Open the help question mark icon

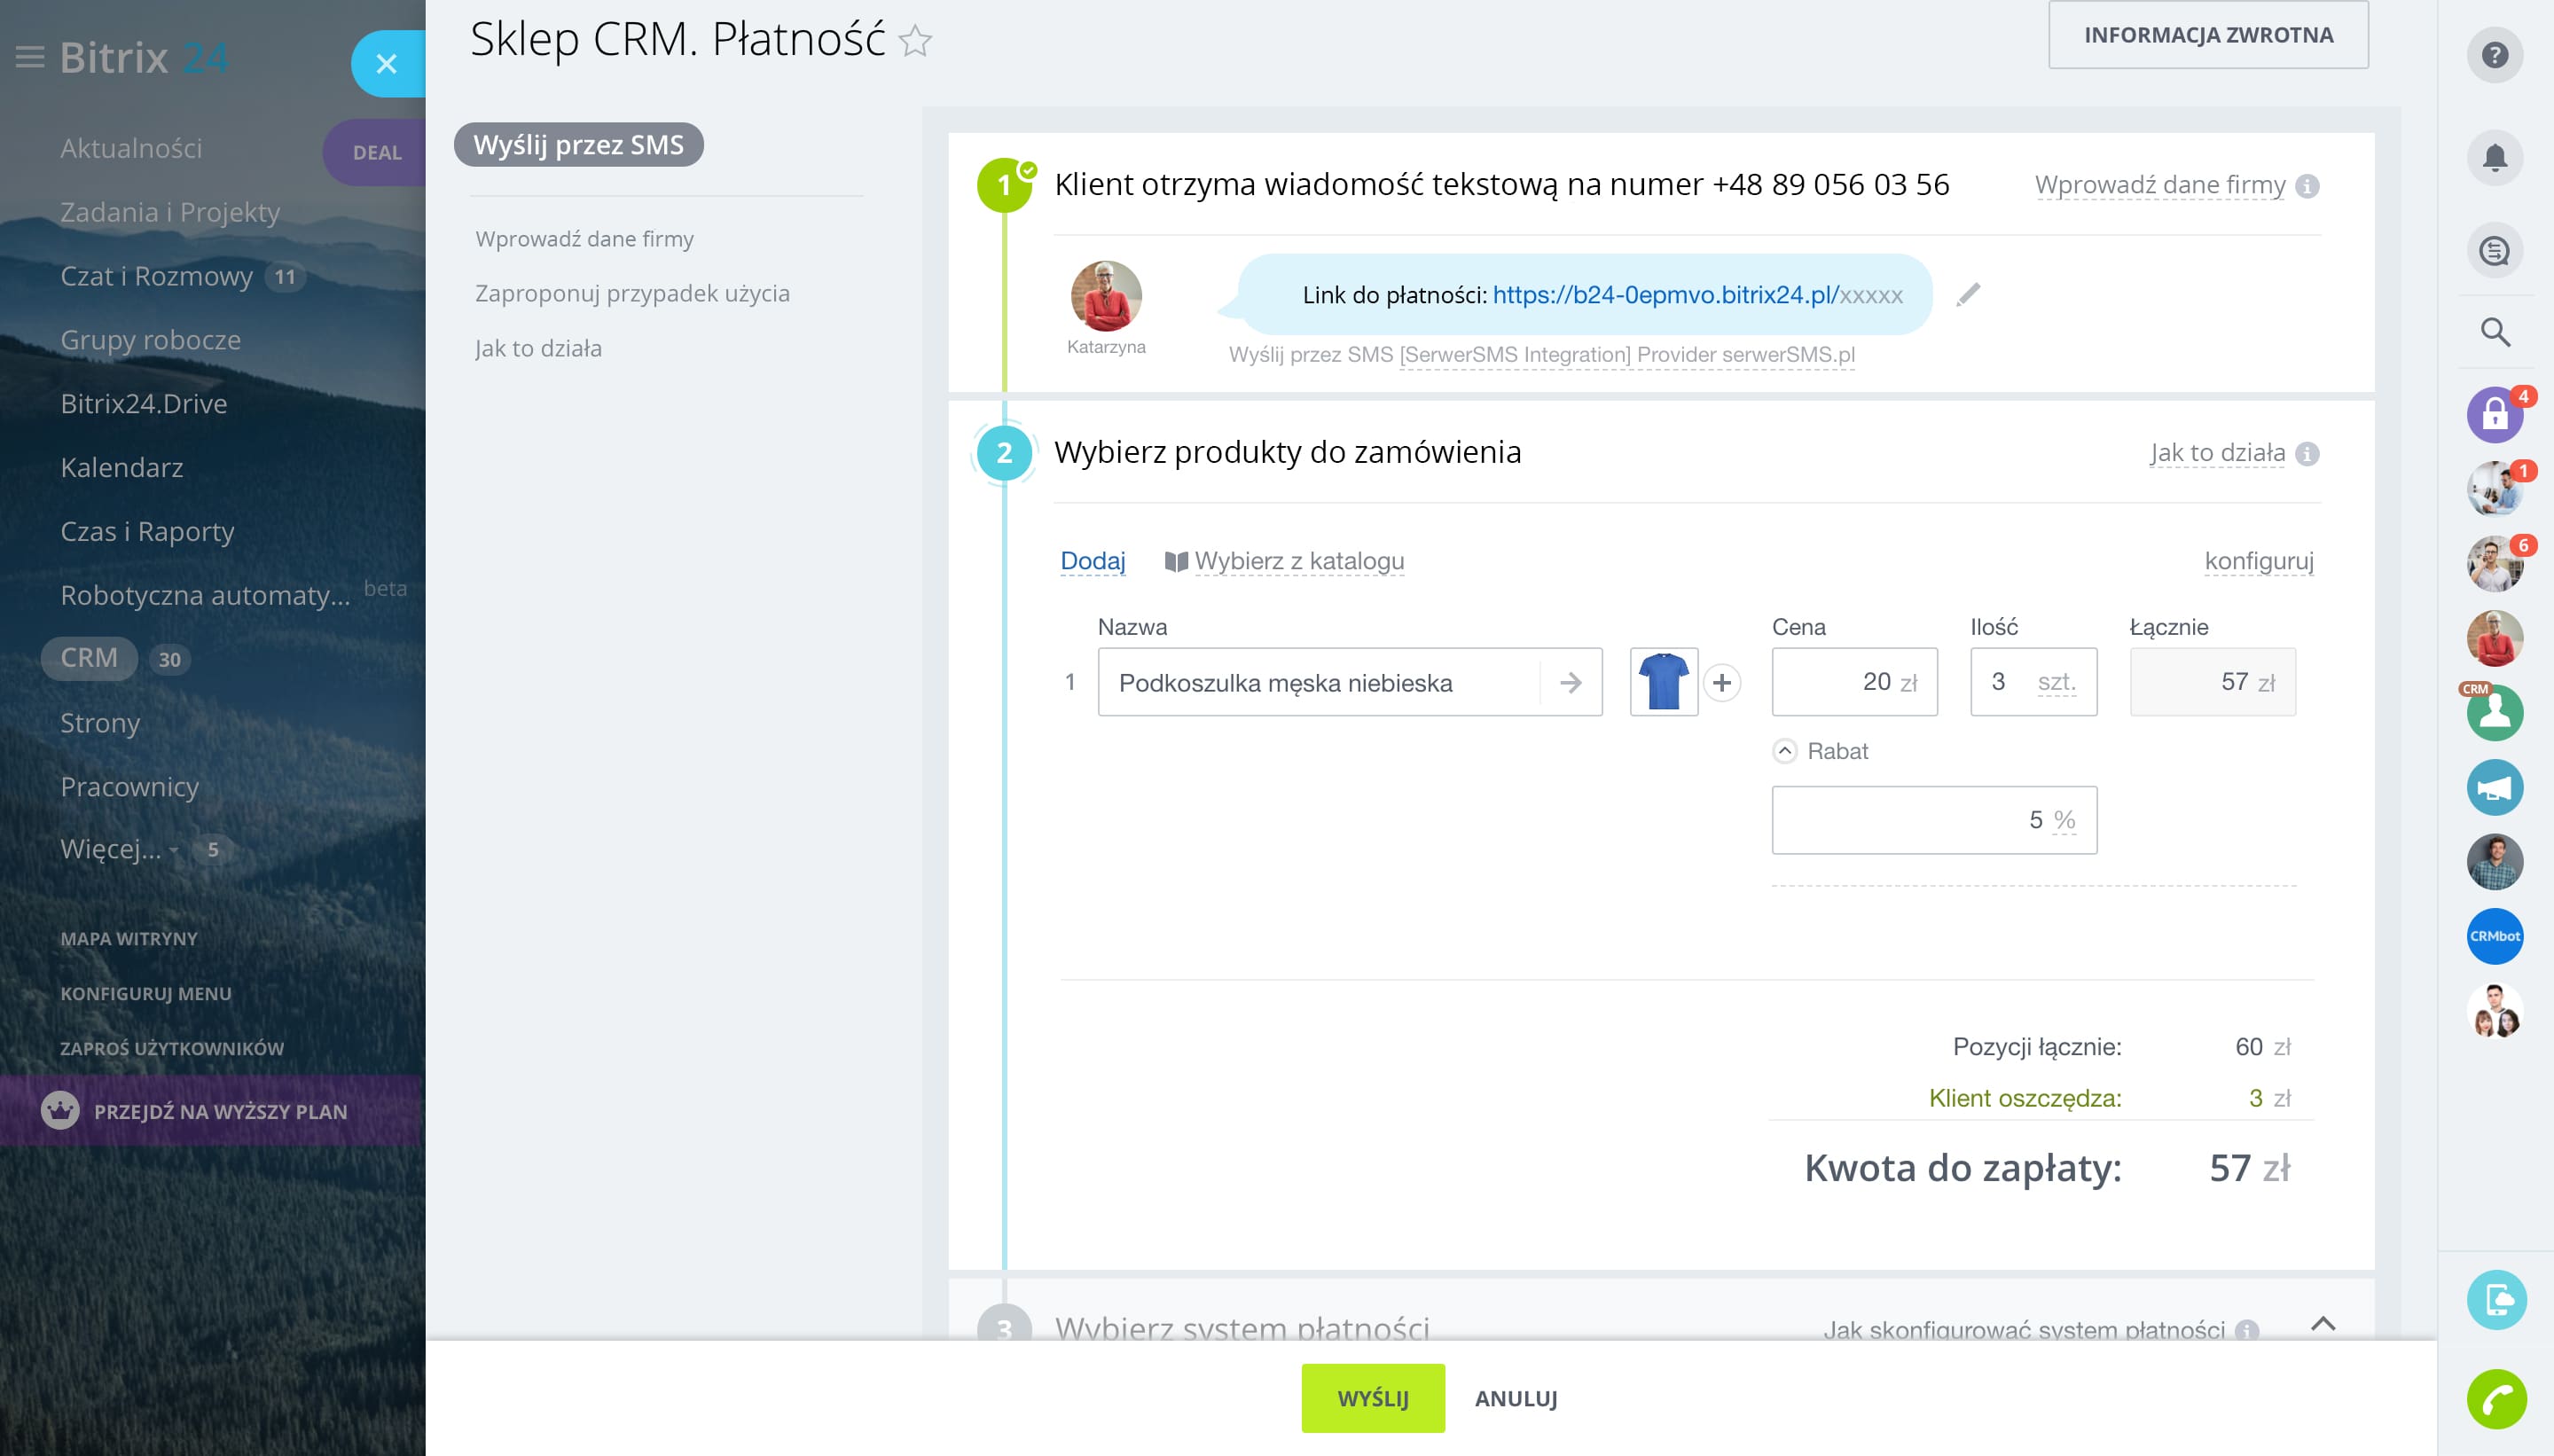[2494, 55]
